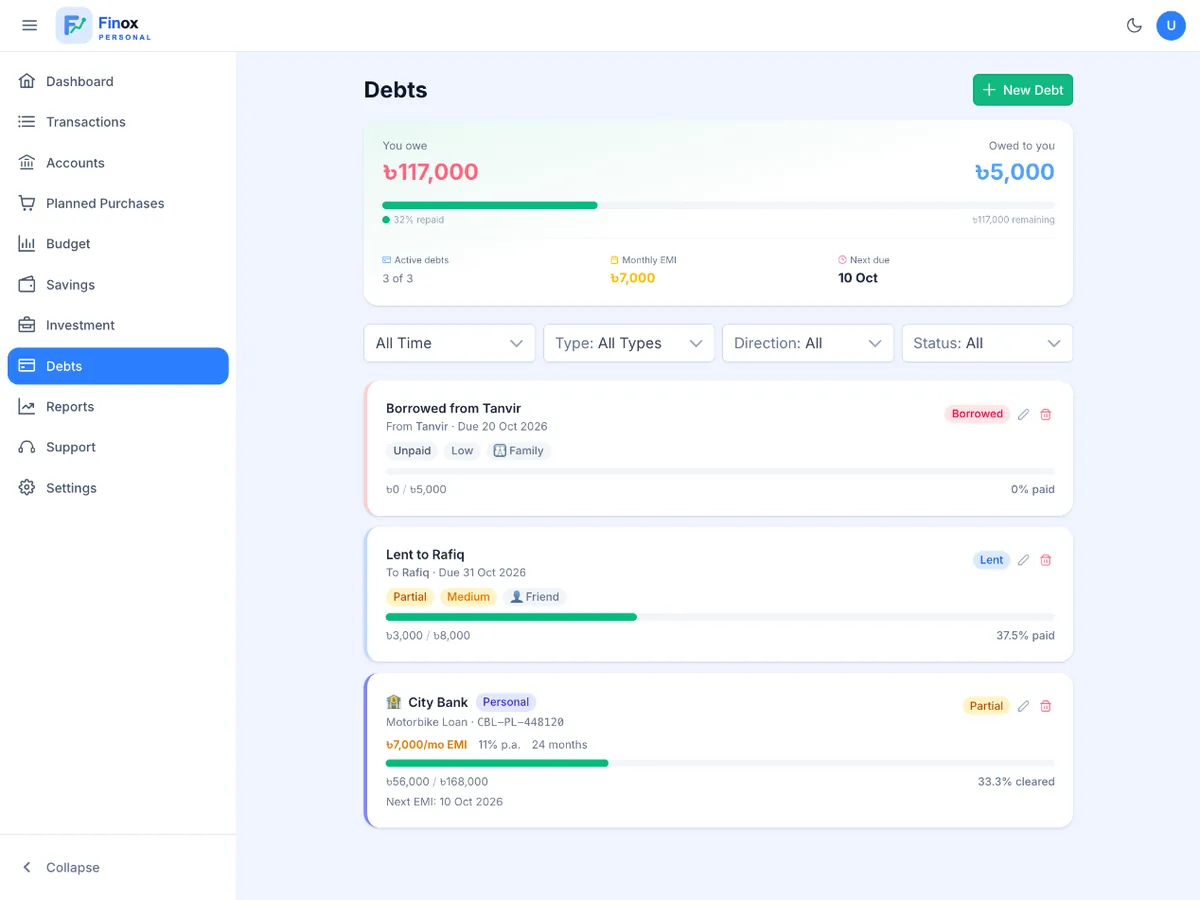Screen dimensions: 1200x900
Task: Click the Savings wallet icon
Action: pos(27,284)
